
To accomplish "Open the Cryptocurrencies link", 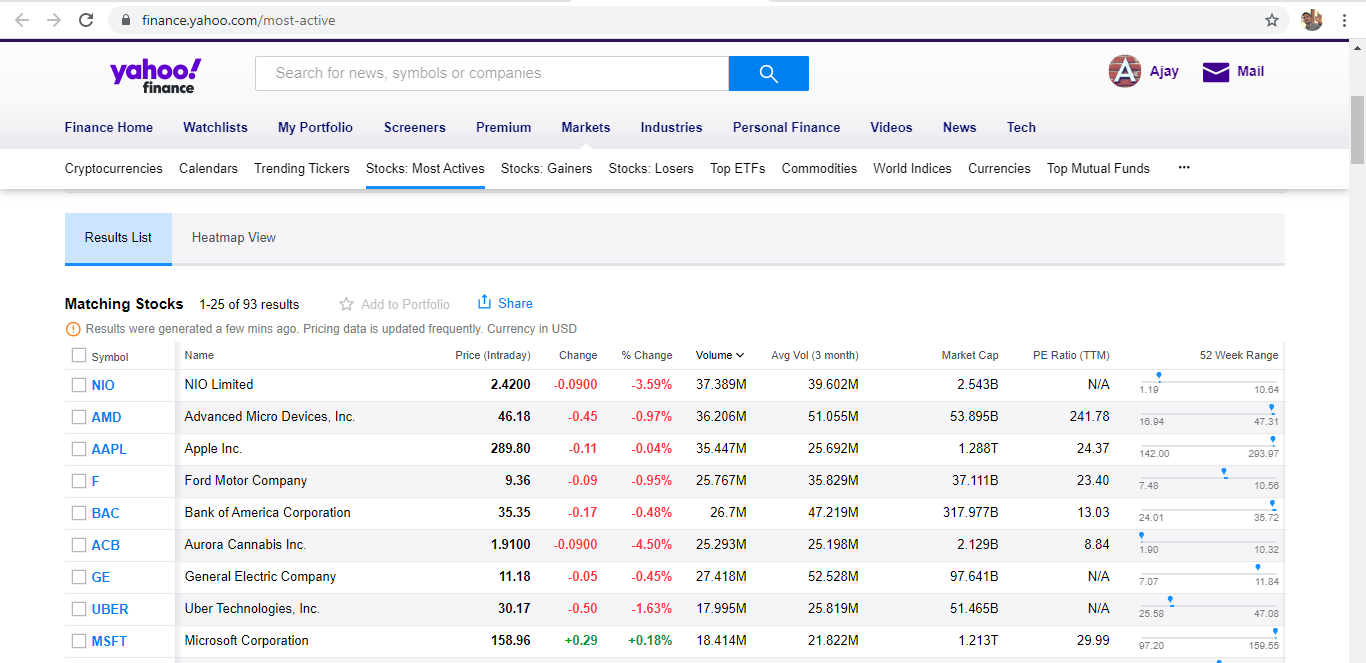I will tap(113, 168).
